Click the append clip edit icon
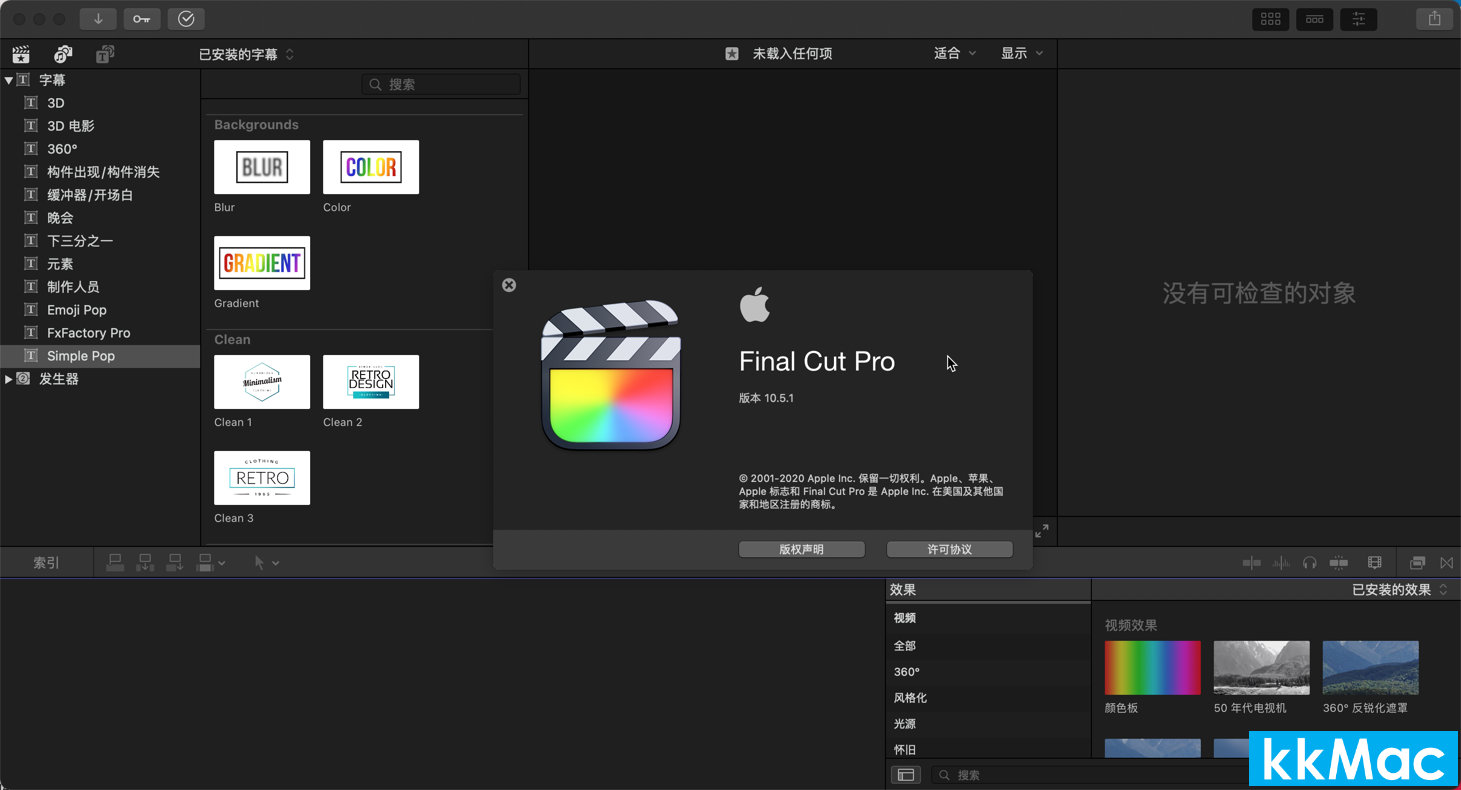This screenshot has height=790, width=1461. pyautogui.click(x=175, y=563)
